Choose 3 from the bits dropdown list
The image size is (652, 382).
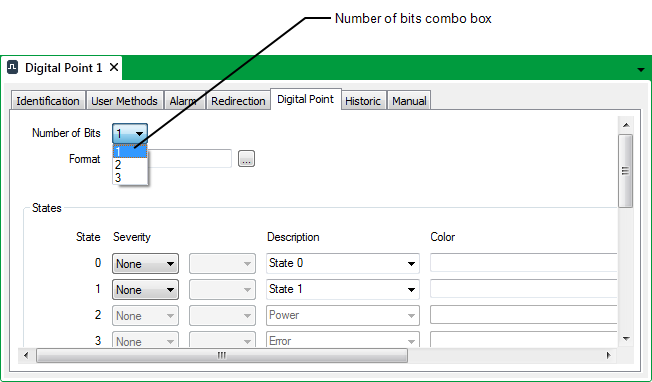(130, 177)
